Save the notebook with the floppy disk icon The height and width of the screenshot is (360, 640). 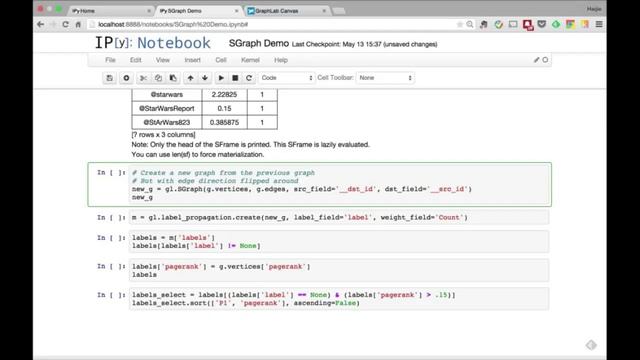point(109,78)
